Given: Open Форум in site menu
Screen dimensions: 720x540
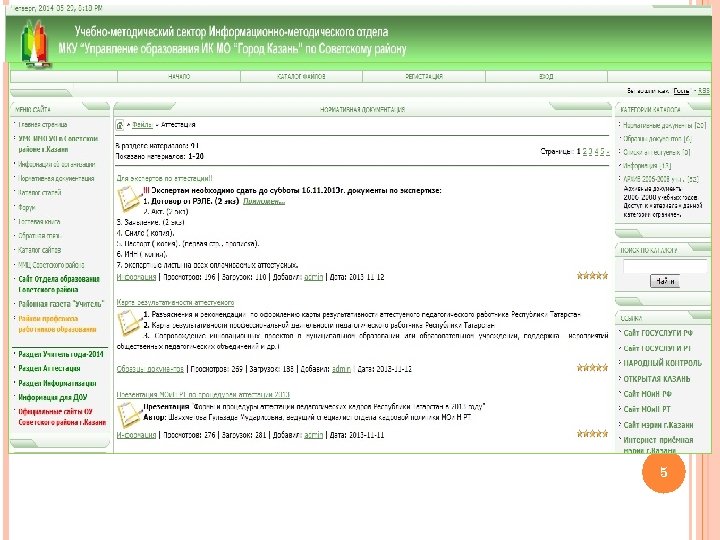Looking at the screenshot, I should point(27,208).
